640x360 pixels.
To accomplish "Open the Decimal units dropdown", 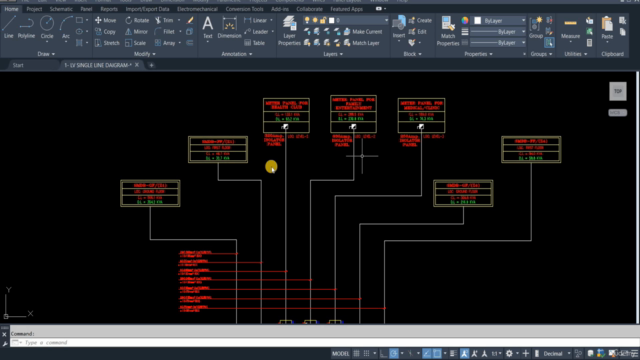I will pos(557,353).
